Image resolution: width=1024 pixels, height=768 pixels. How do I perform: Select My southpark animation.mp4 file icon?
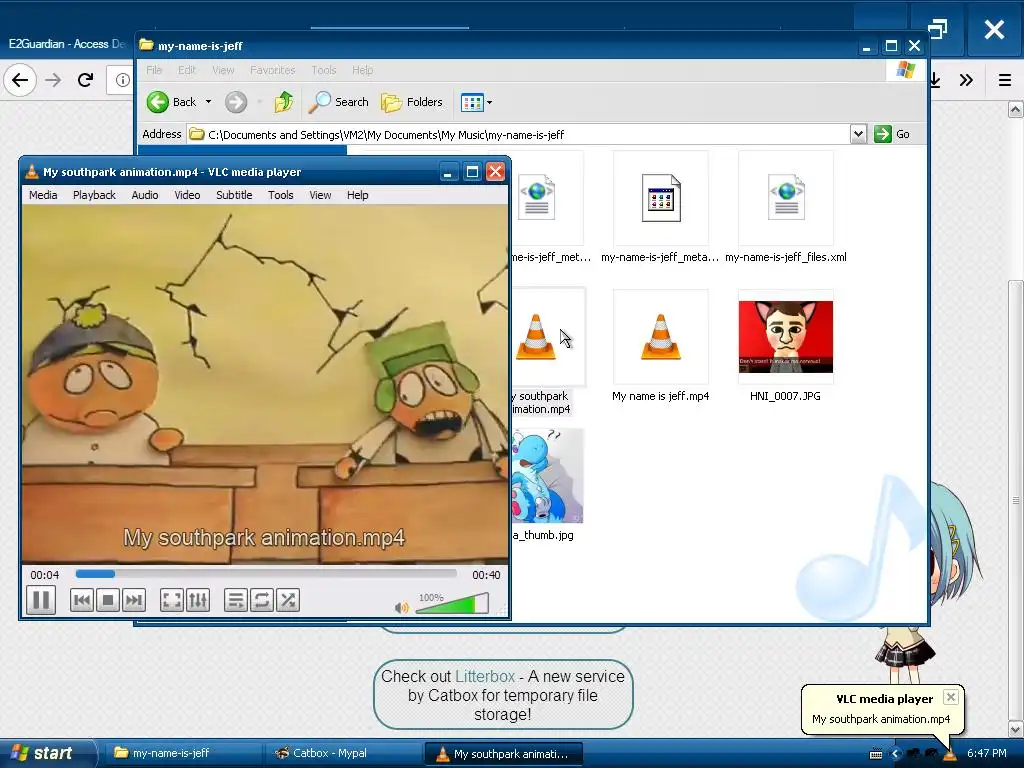(x=536, y=337)
